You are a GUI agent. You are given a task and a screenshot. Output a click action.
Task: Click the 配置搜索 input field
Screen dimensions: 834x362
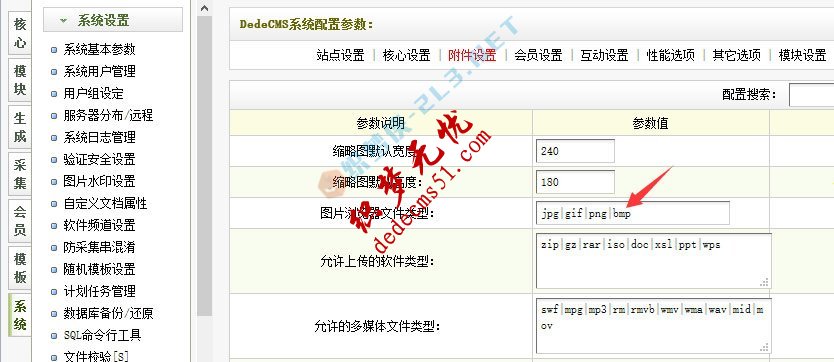click(x=811, y=95)
